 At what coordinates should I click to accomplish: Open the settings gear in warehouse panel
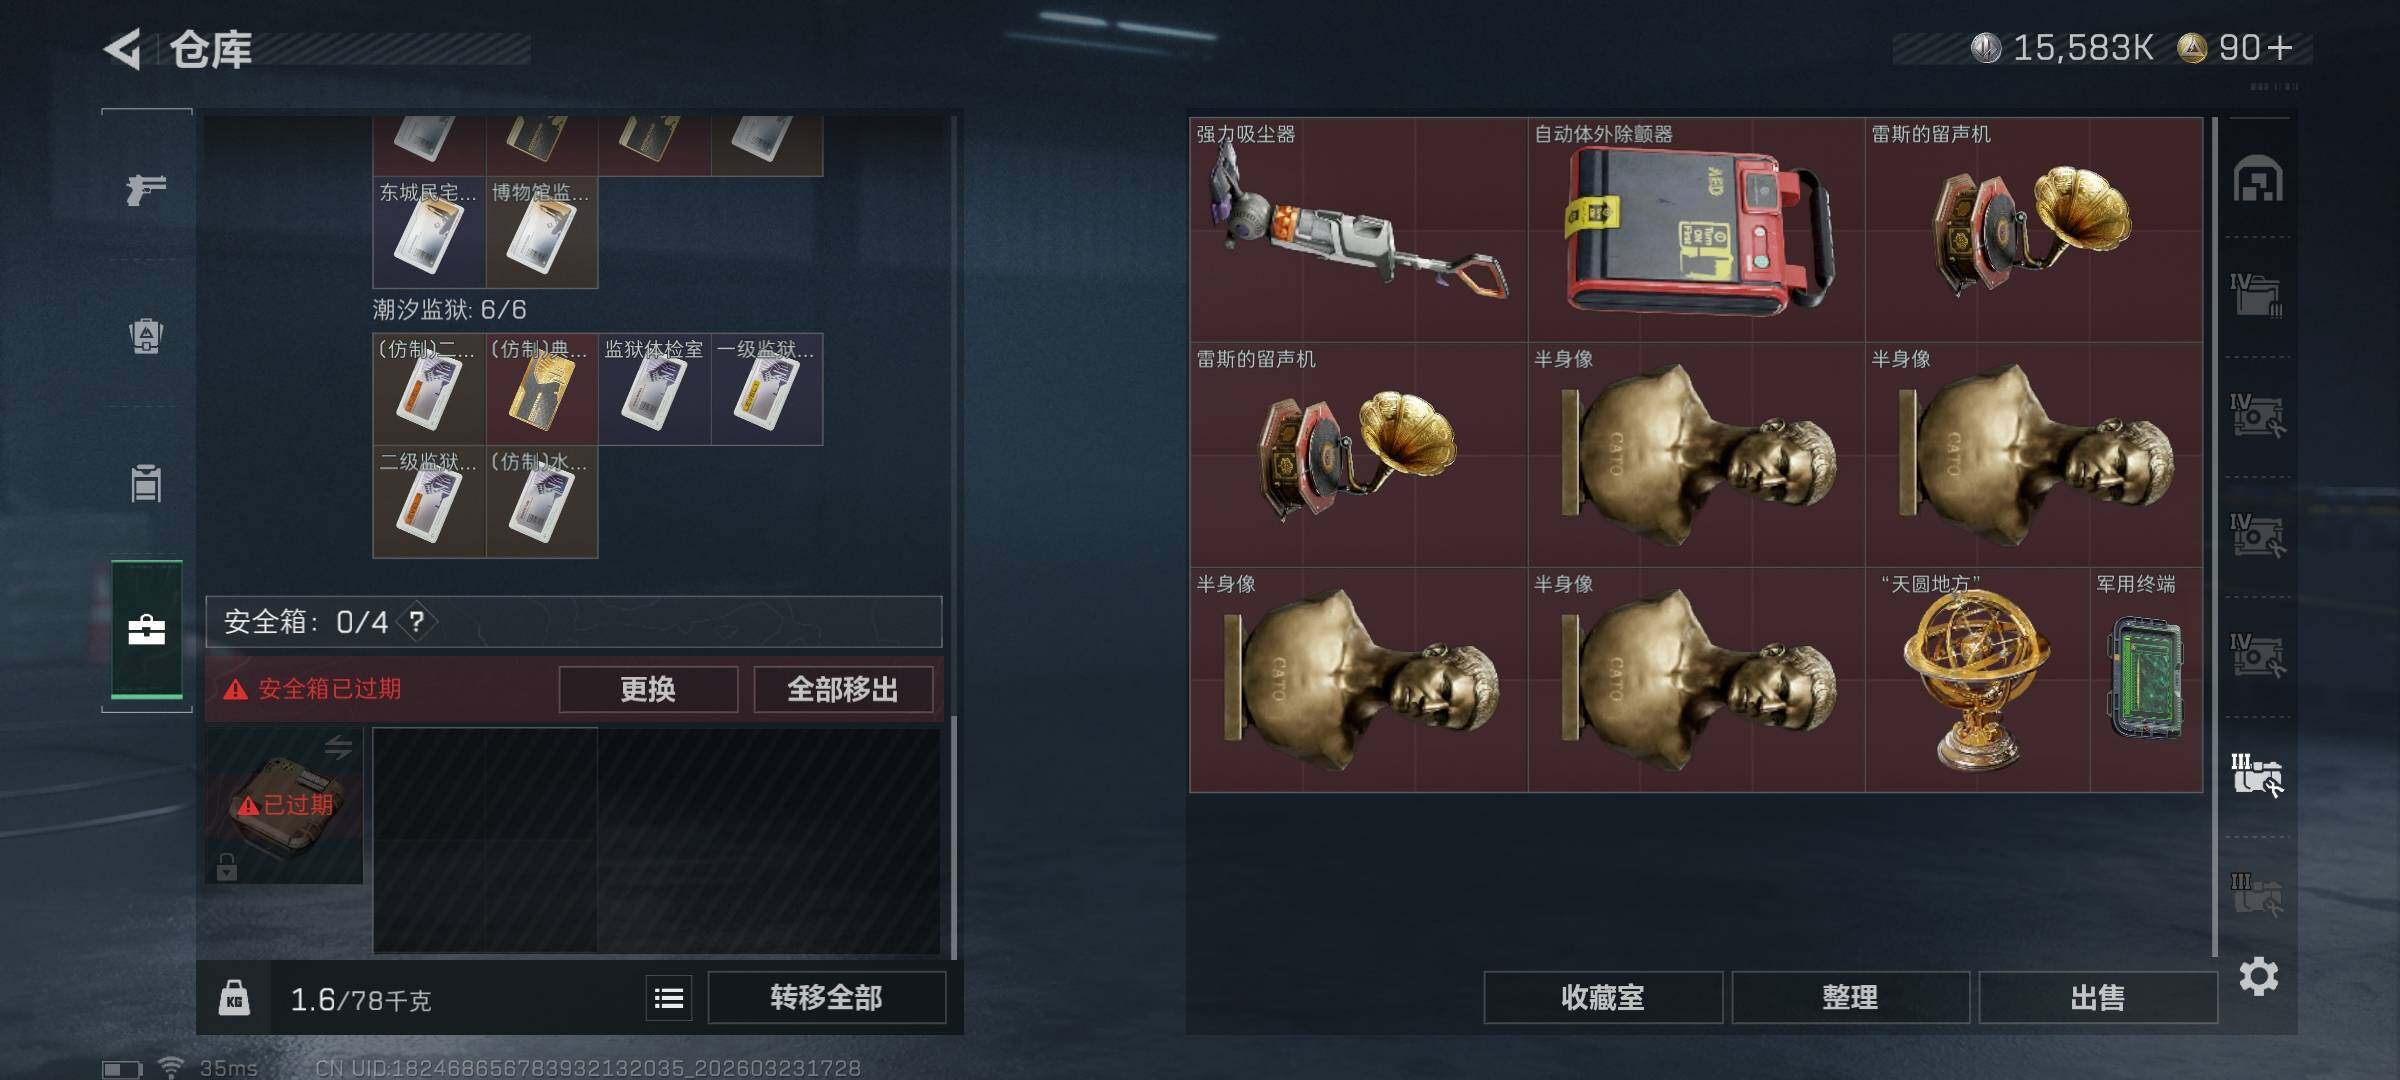[2258, 976]
